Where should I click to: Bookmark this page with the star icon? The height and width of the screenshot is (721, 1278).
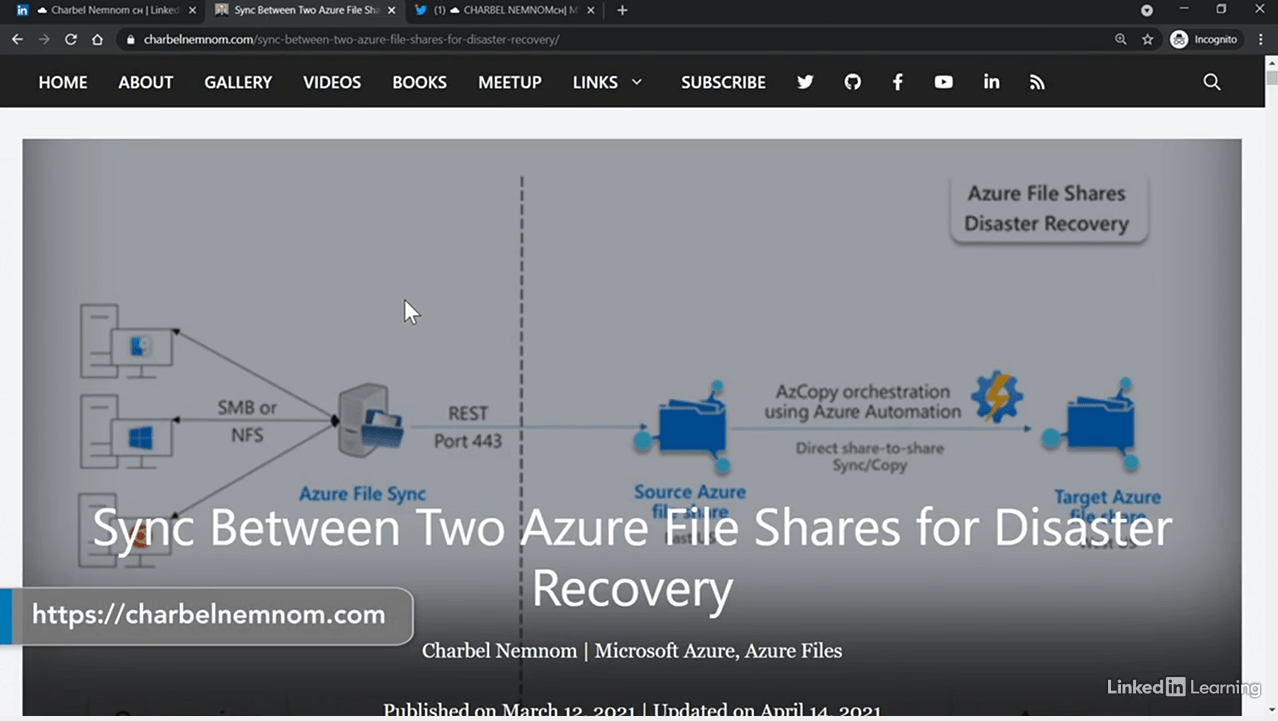pos(1148,39)
